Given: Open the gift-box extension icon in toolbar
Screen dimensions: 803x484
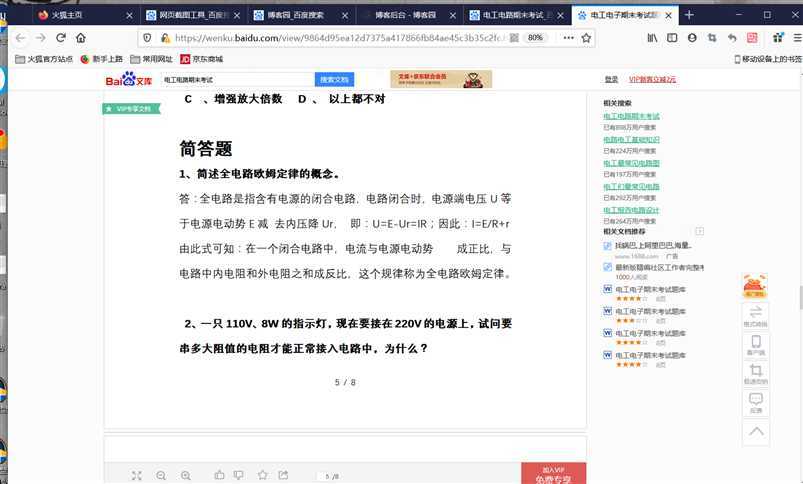Looking at the screenshot, I should pyautogui.click(x=778, y=37).
